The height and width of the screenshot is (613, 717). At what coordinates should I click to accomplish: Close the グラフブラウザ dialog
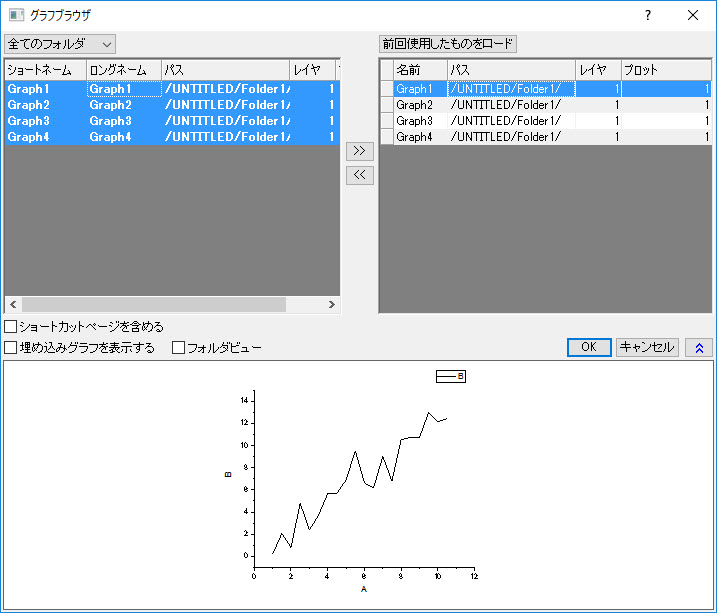click(x=693, y=15)
